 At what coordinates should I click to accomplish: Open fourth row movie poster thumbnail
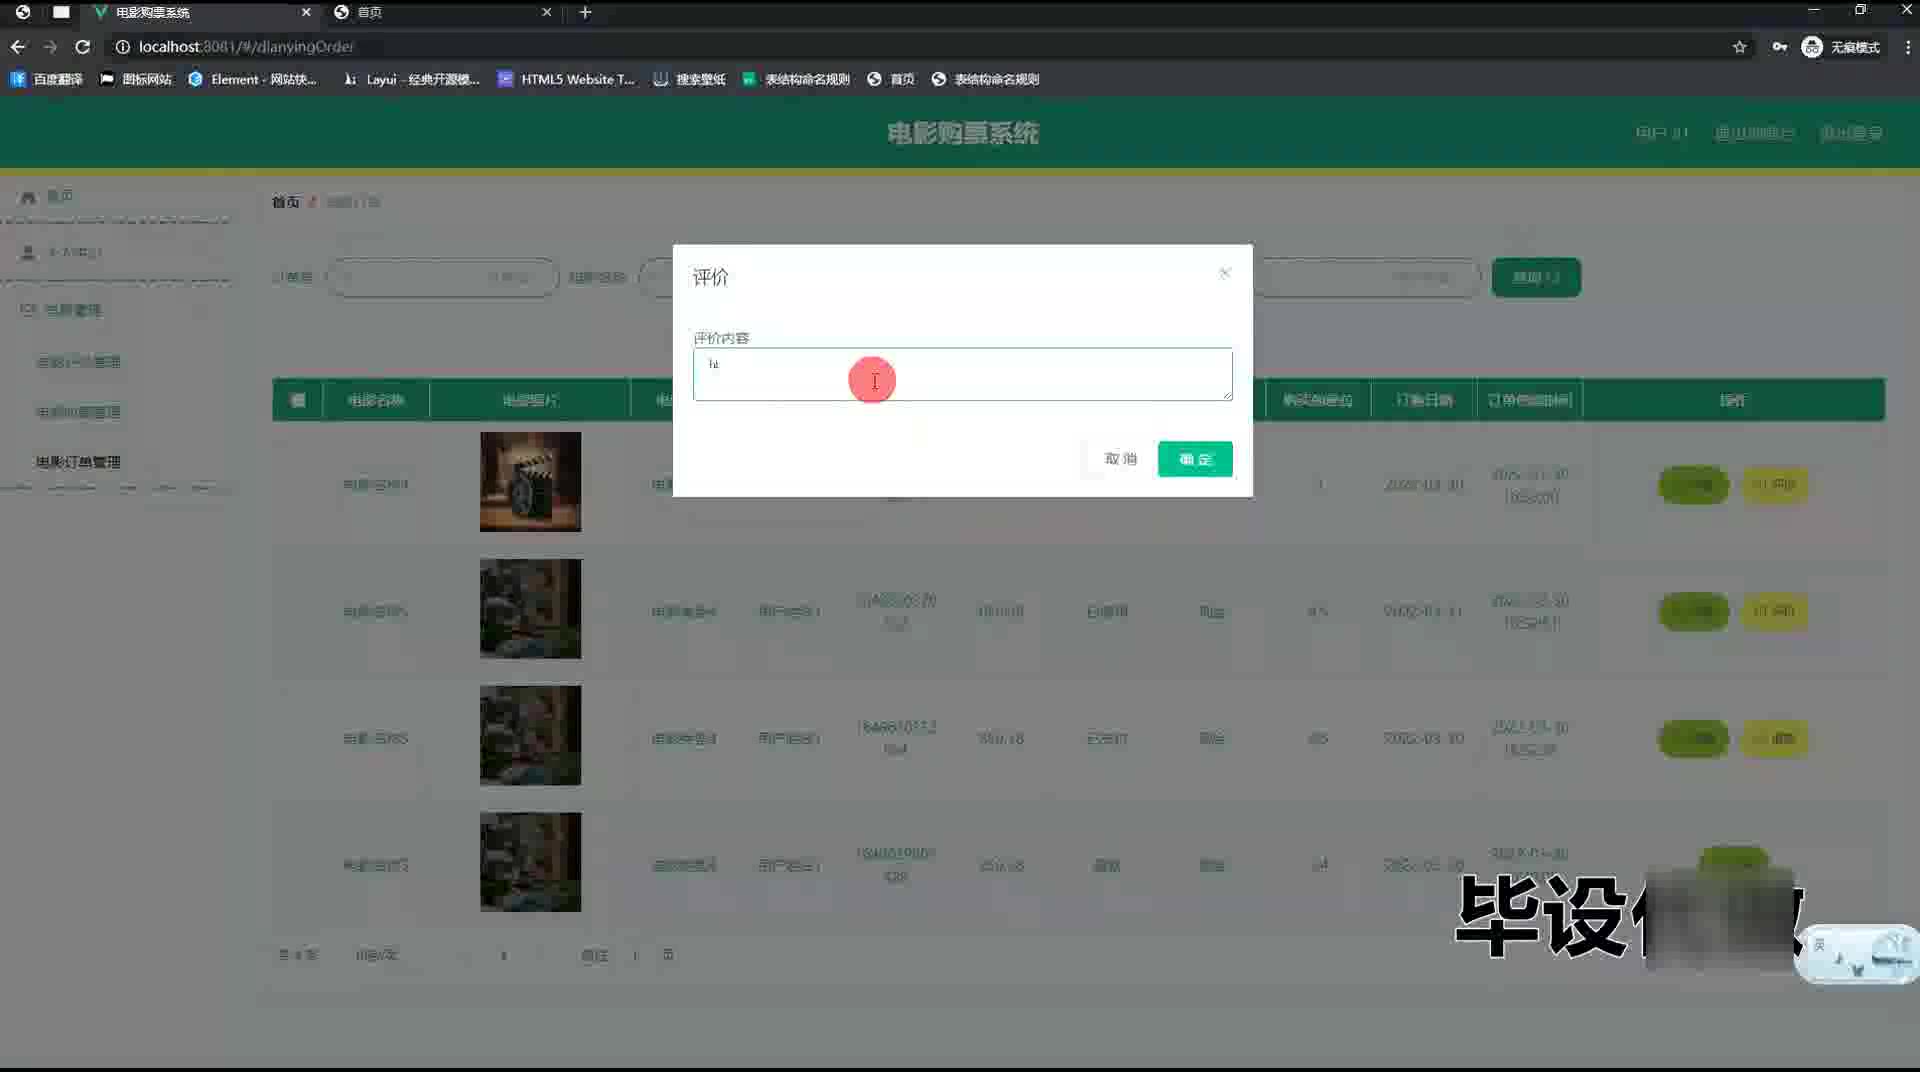(530, 862)
